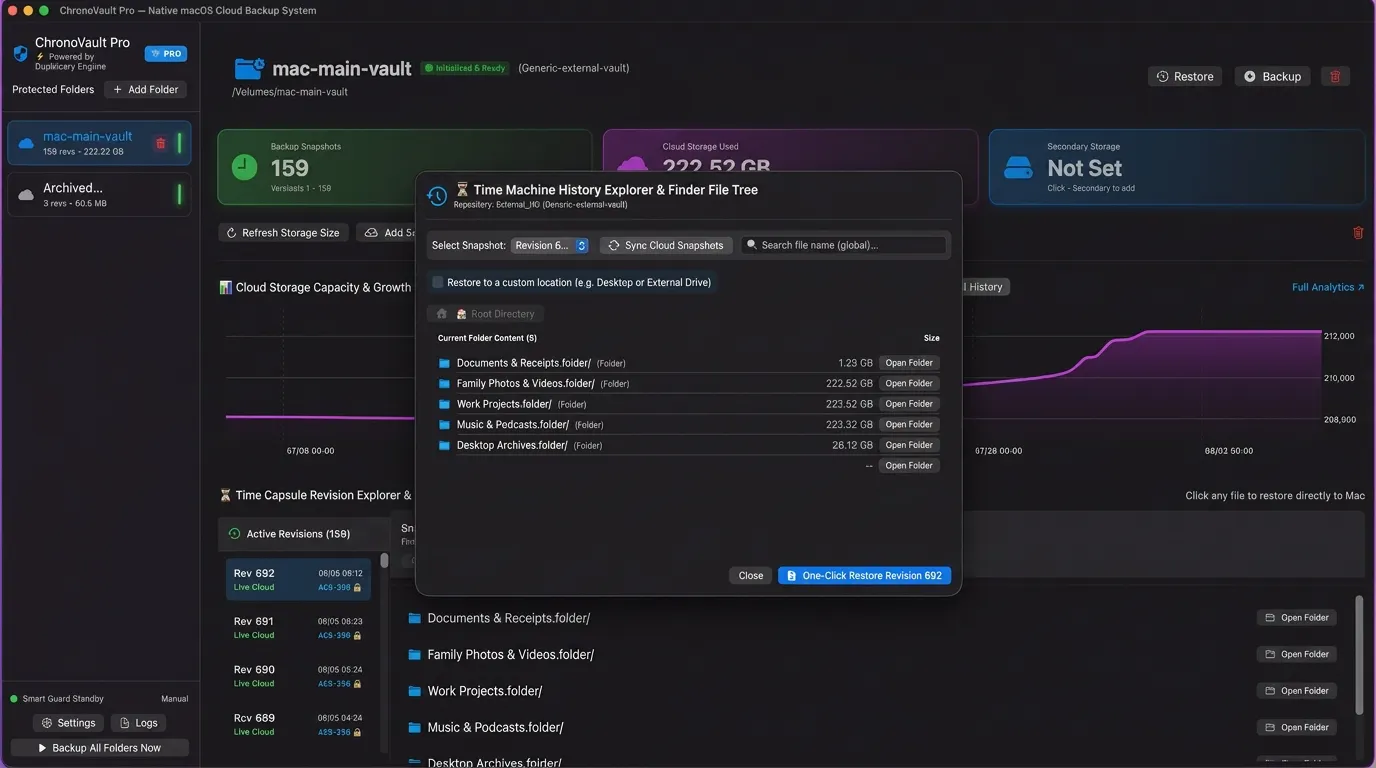Open the Settings button in sidebar footer
The image size is (1376, 768).
pyautogui.click(x=69, y=723)
